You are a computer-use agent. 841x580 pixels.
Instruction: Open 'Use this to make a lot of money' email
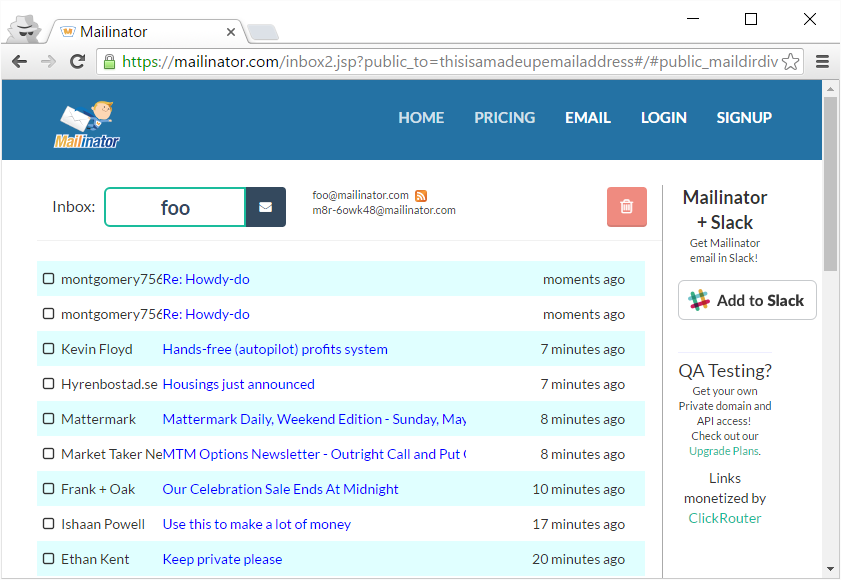(x=257, y=524)
